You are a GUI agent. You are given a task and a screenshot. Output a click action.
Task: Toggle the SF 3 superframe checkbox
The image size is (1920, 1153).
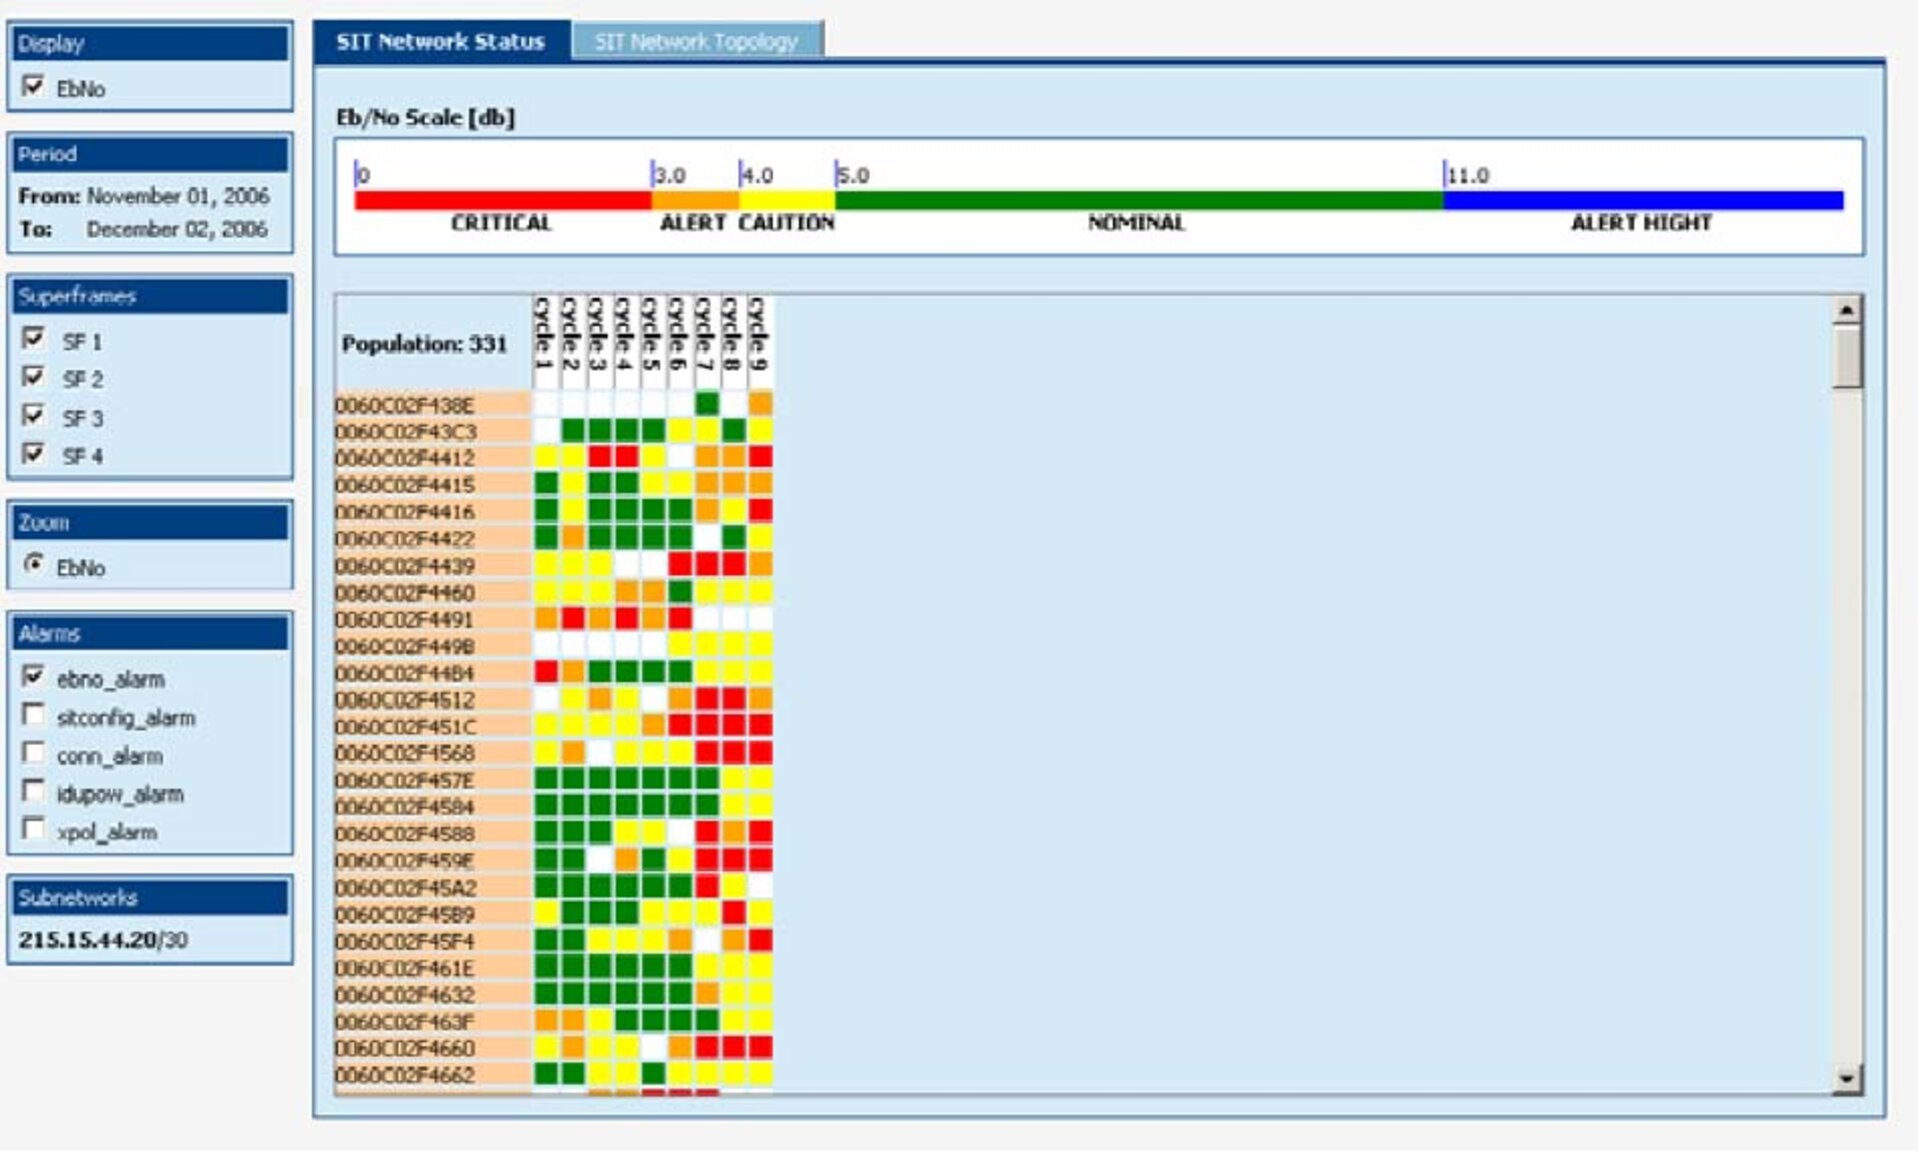[33, 415]
